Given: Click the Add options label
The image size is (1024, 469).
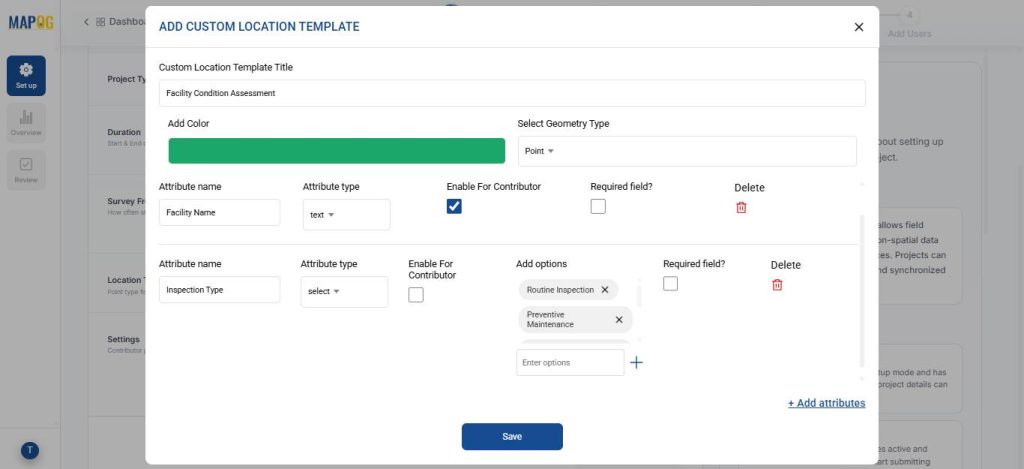Looking at the screenshot, I should click(541, 264).
